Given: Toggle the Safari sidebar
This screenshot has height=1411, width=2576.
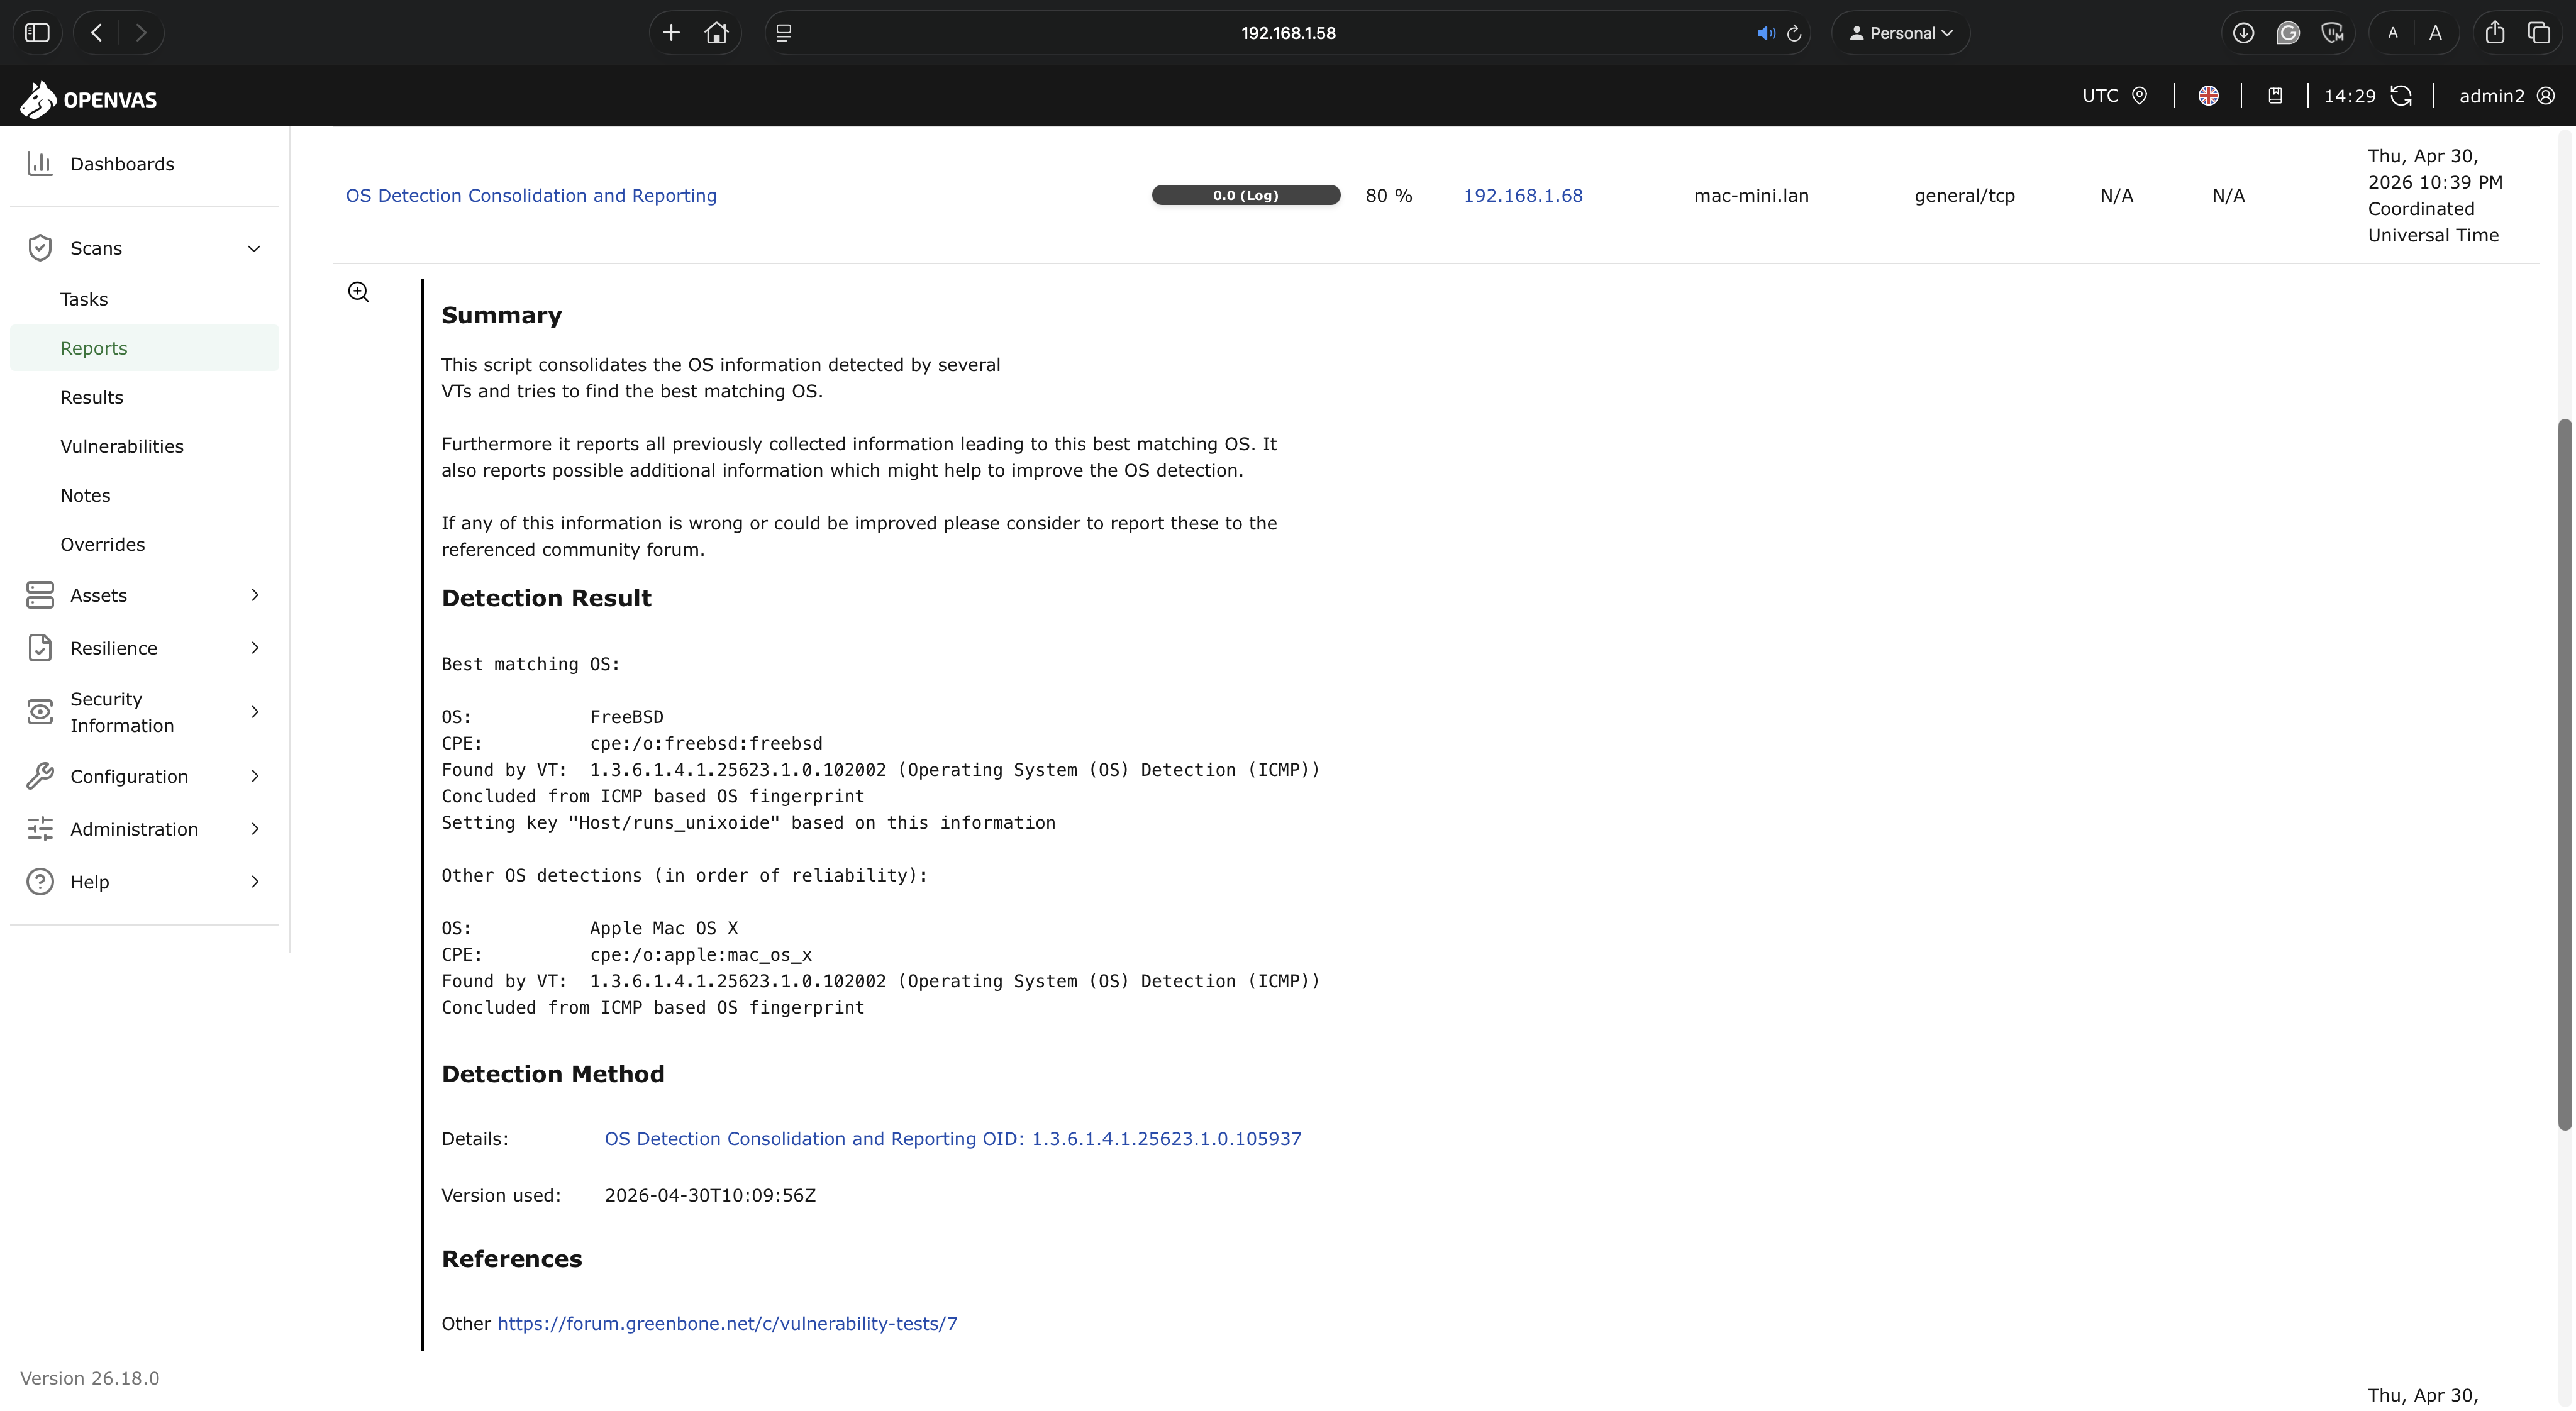Looking at the screenshot, I should (37, 33).
